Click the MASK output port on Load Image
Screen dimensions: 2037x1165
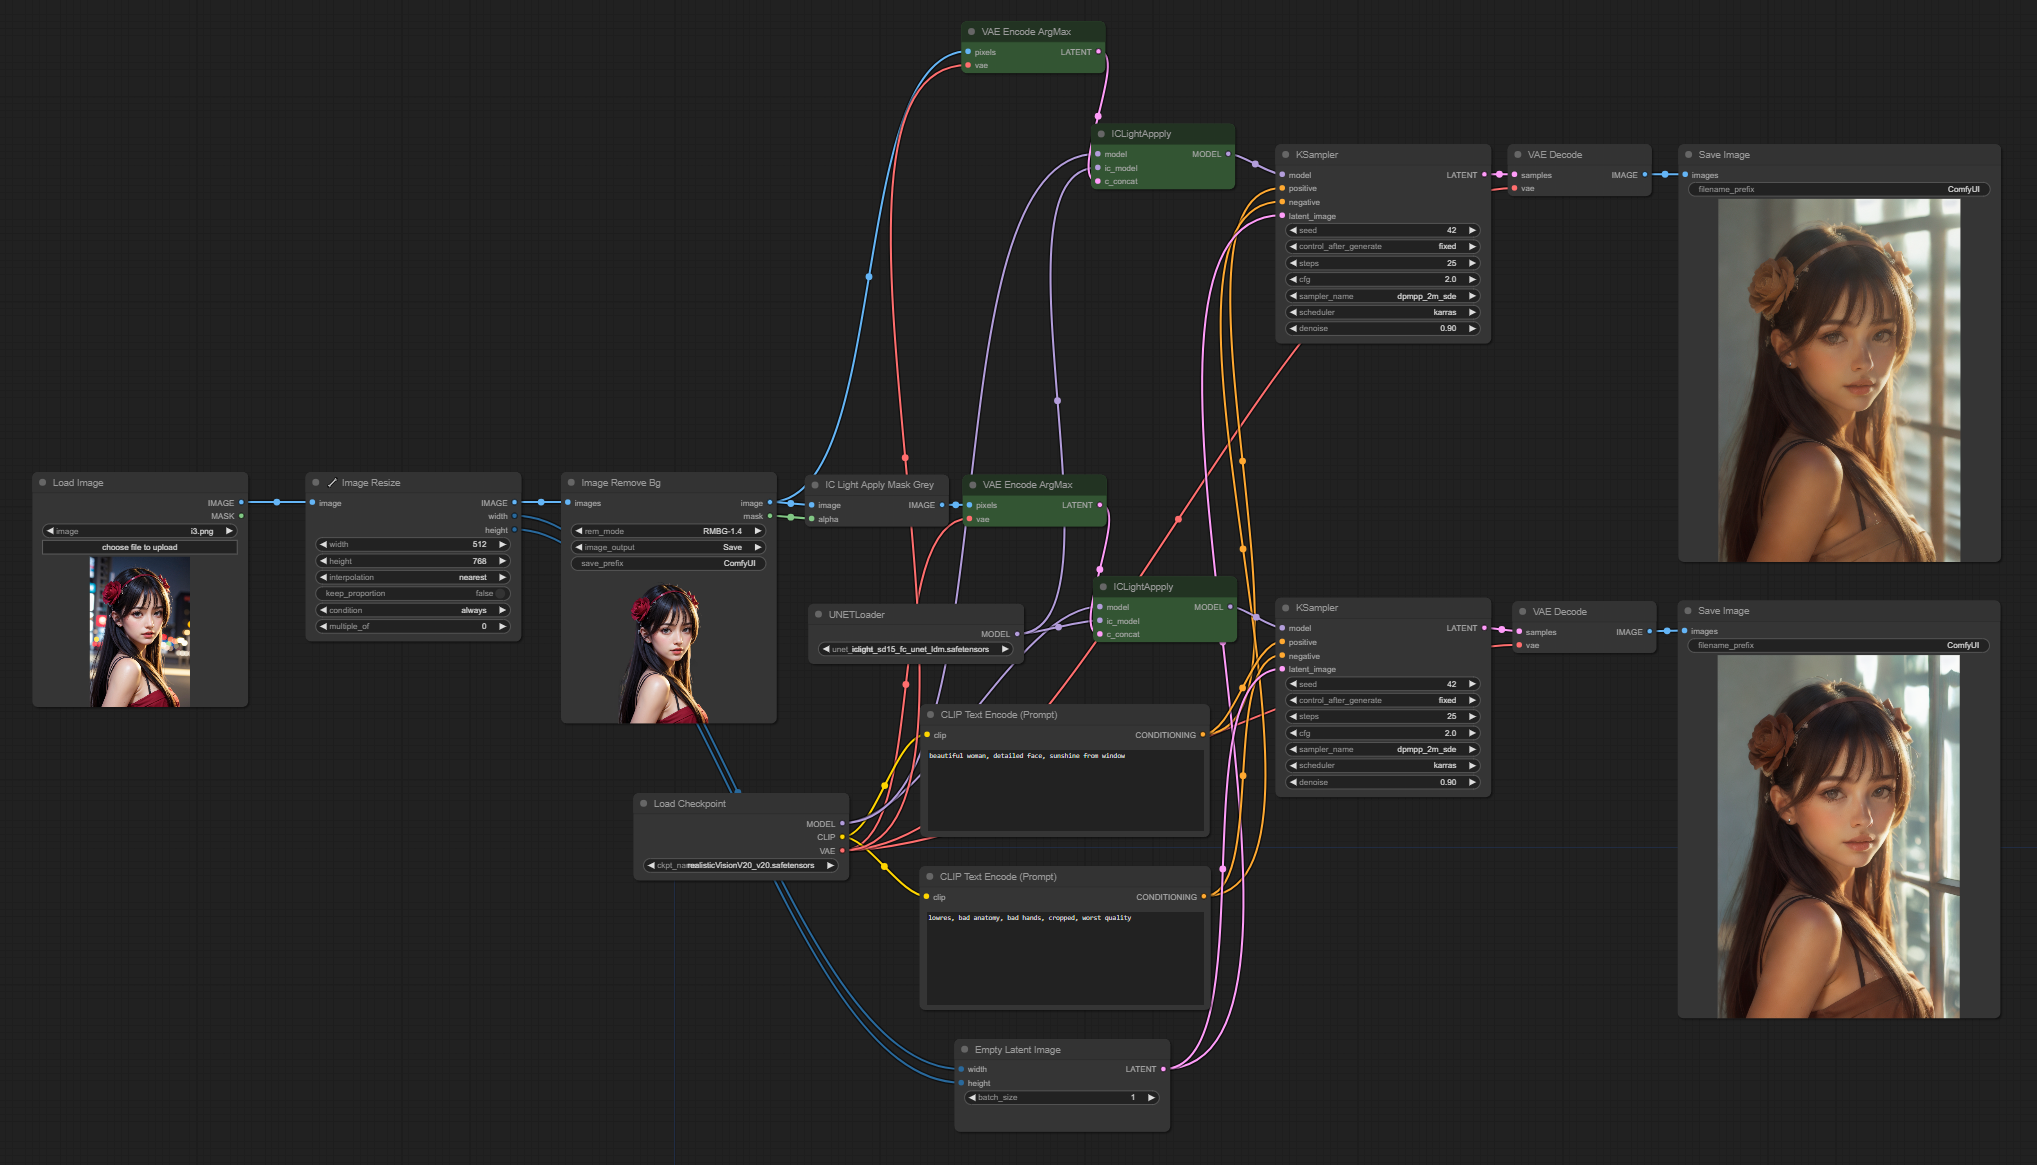[x=241, y=516]
